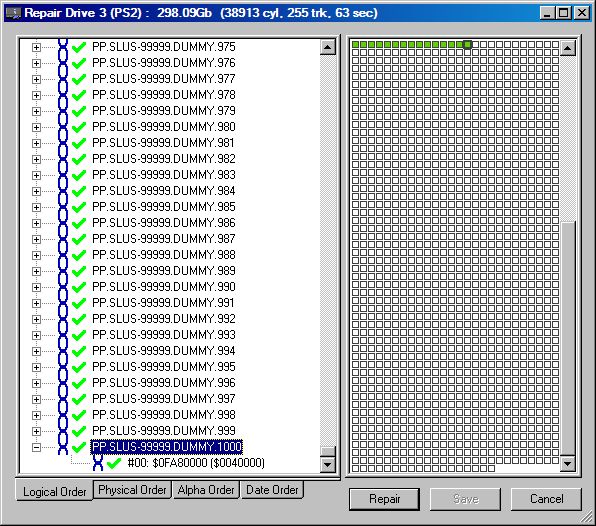This screenshot has height=526, width=596.
Task: Click the Cancel button
Action: 547,499
